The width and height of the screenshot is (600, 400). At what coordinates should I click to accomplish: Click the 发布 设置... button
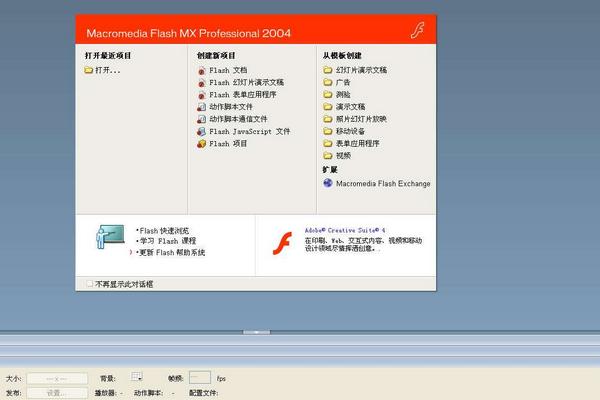pyautogui.click(x=57, y=393)
